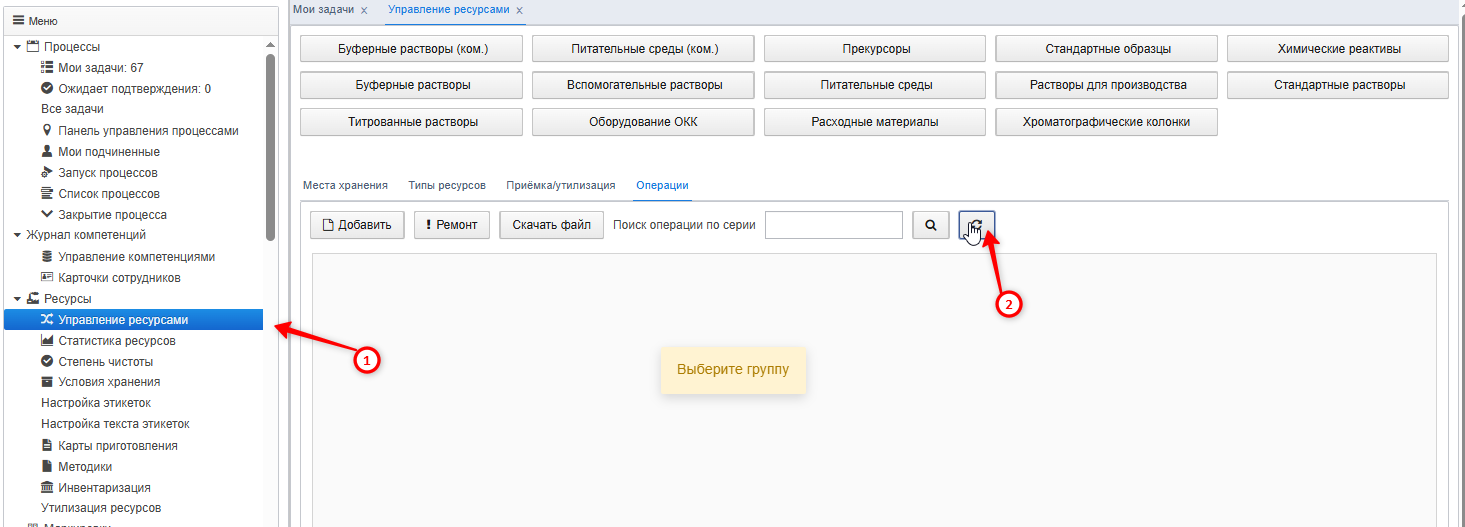Select Вспомогательные растворы group
This screenshot has width=1465, height=527.
coord(644,85)
